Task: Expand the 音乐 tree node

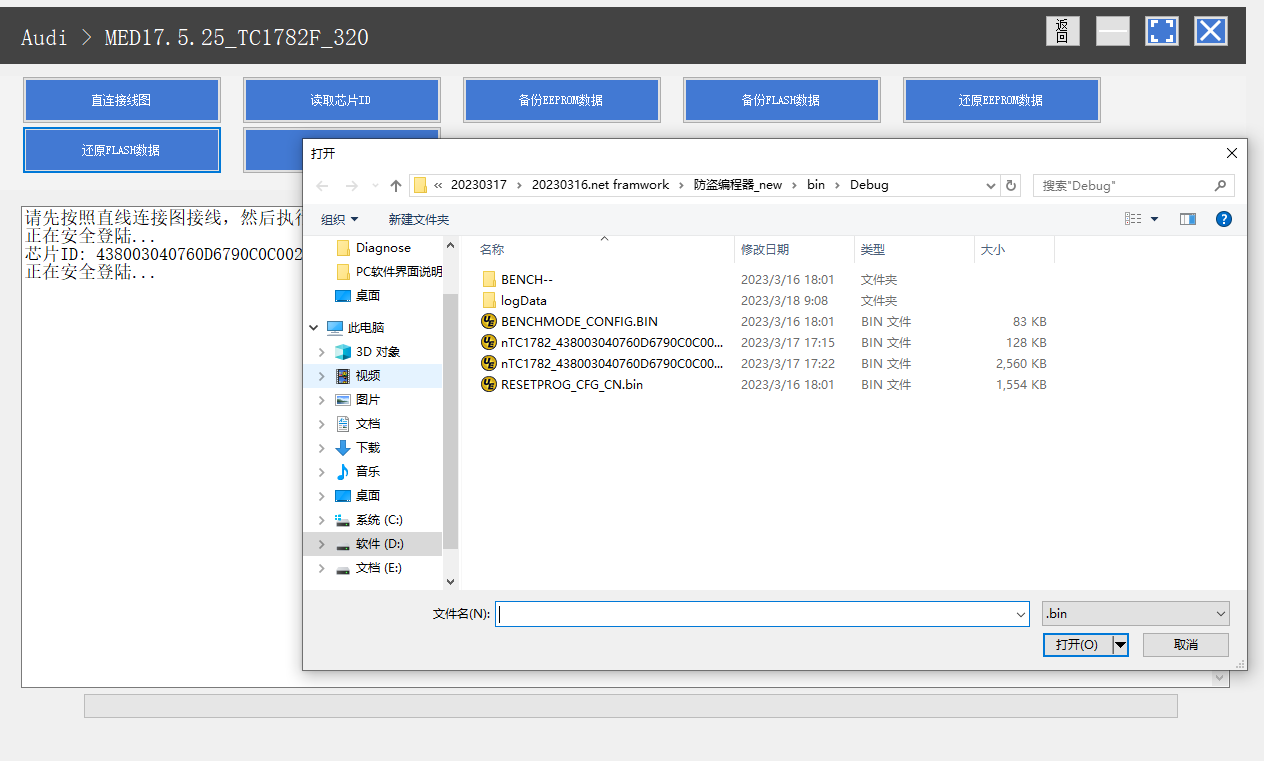Action: [321, 472]
